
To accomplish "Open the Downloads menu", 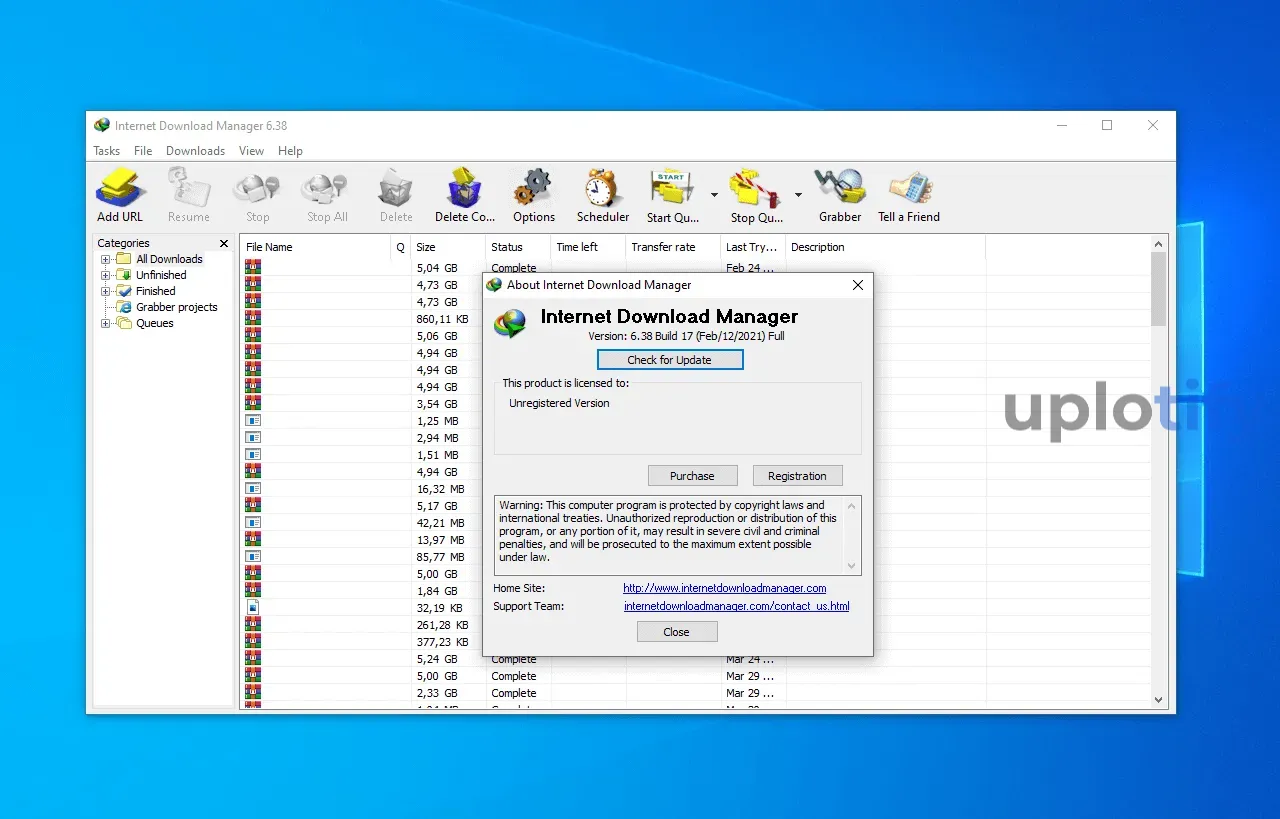I will pyautogui.click(x=195, y=151).
